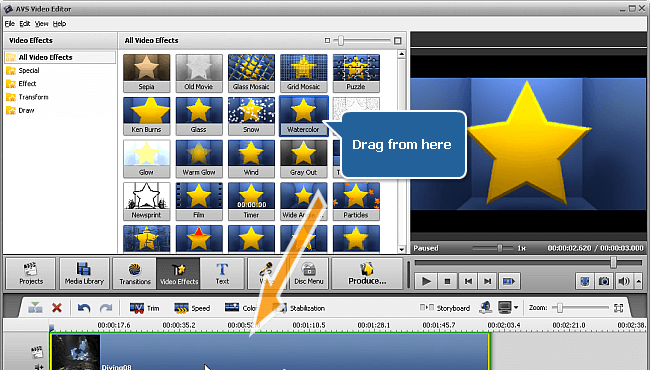Delete the selected timeline item
The height and width of the screenshot is (370, 650).
[x=57, y=308]
